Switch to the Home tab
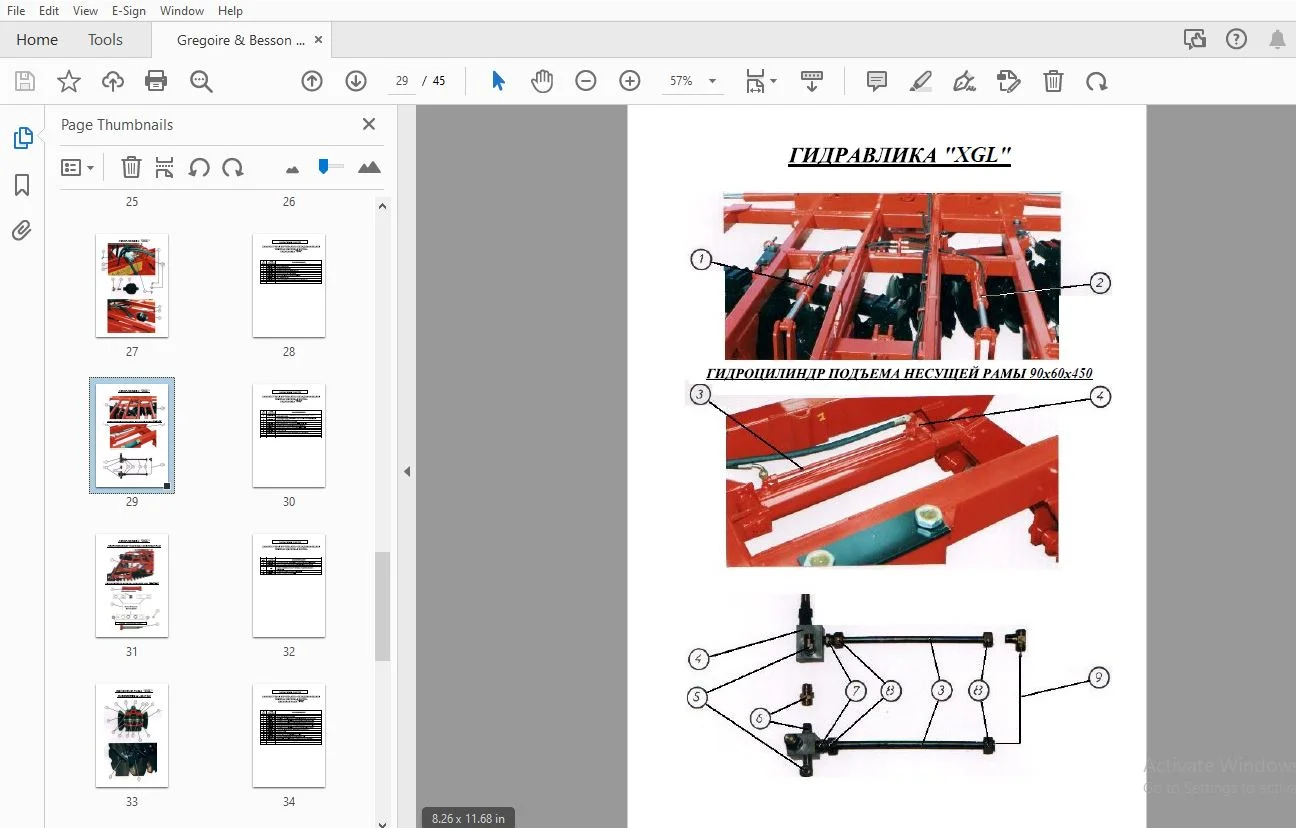The height and width of the screenshot is (828, 1296). point(37,40)
